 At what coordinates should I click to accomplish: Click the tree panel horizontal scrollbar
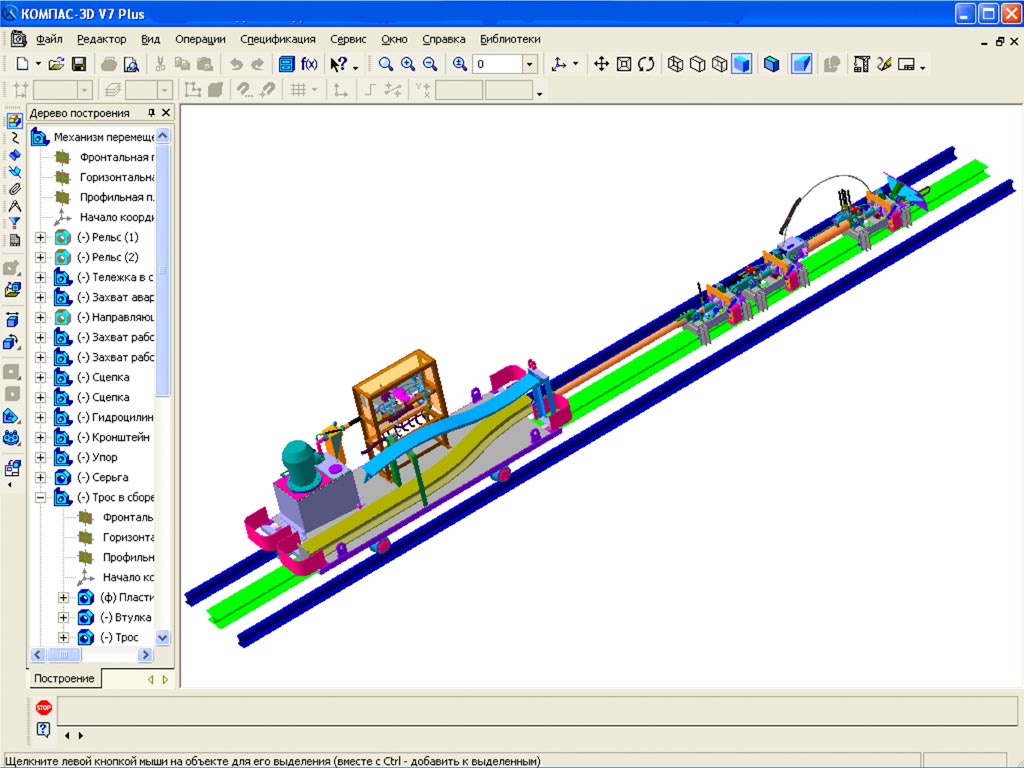click(x=90, y=655)
